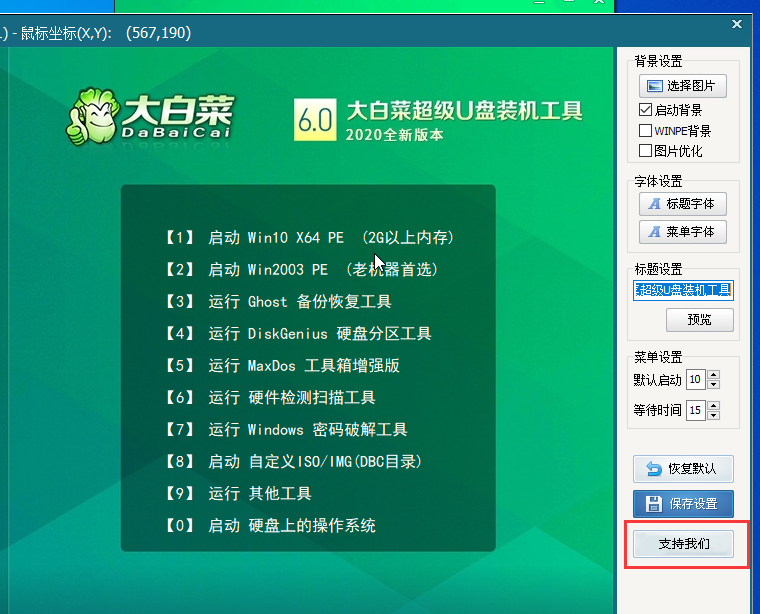Click the 标题设置 title text field
This screenshot has width=760, height=614.
[x=684, y=290]
